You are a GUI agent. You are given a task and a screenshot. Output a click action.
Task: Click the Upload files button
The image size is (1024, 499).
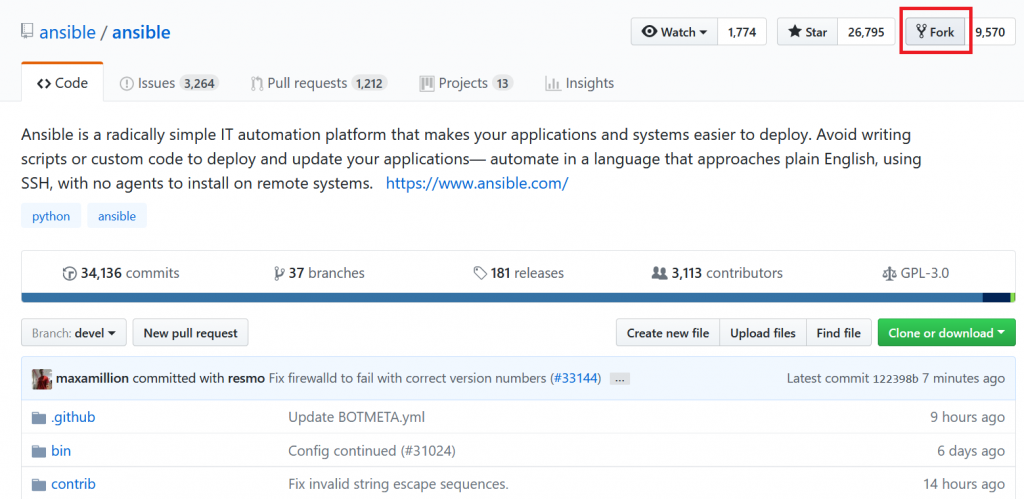click(x=763, y=333)
